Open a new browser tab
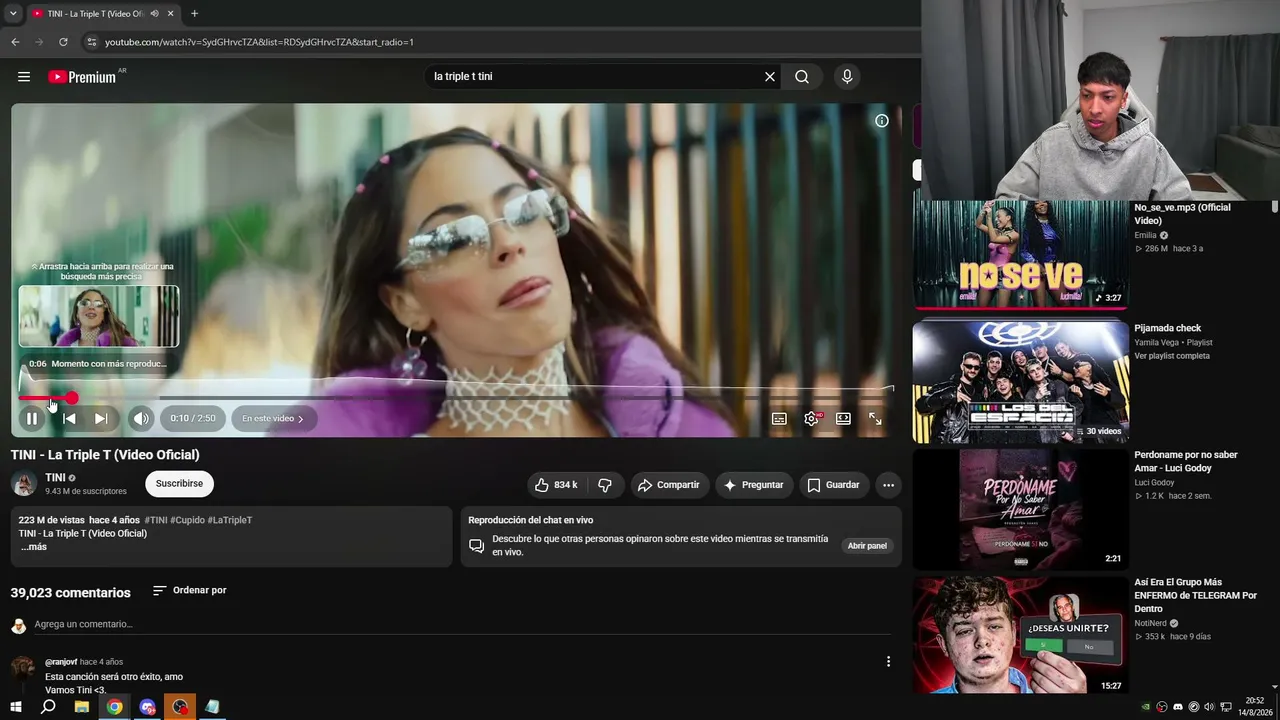1280x720 pixels. tap(194, 14)
